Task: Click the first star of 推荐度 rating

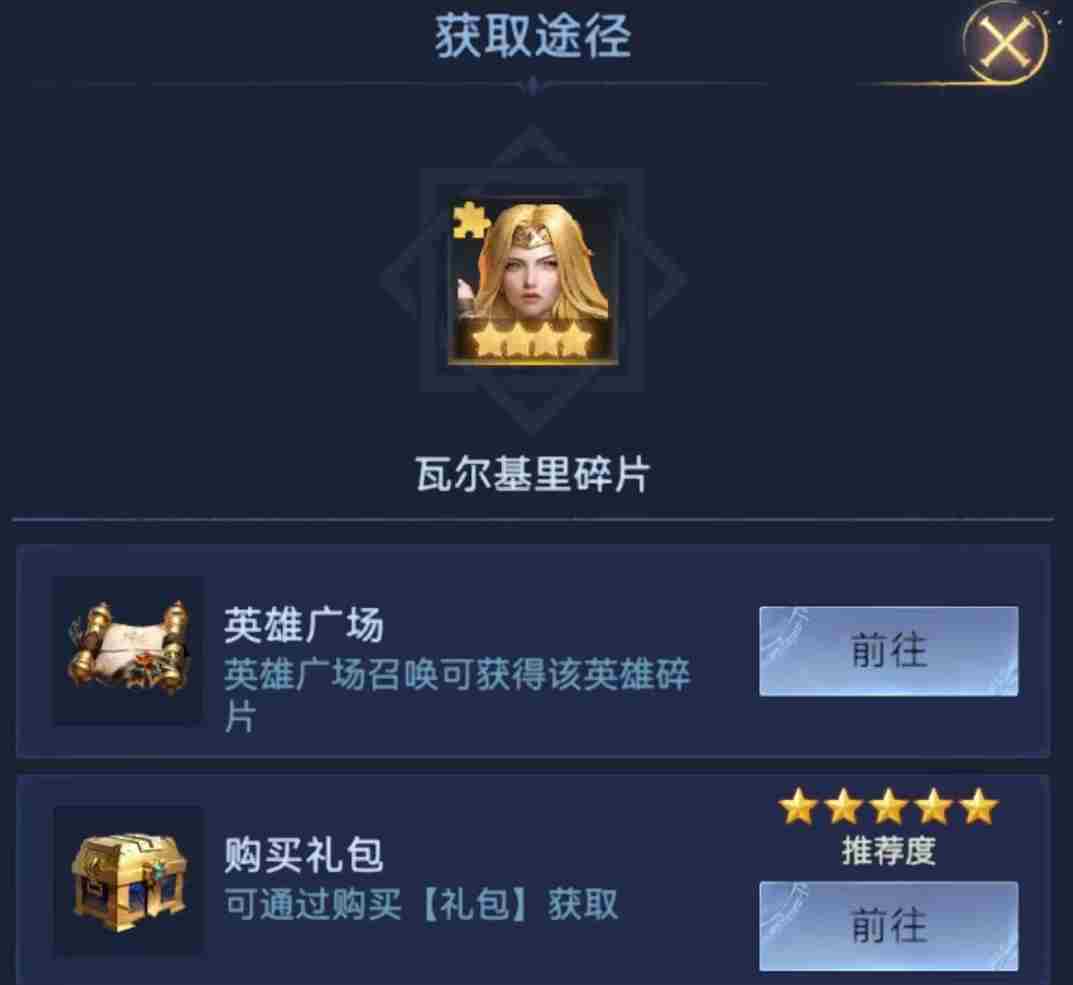Action: (798, 806)
